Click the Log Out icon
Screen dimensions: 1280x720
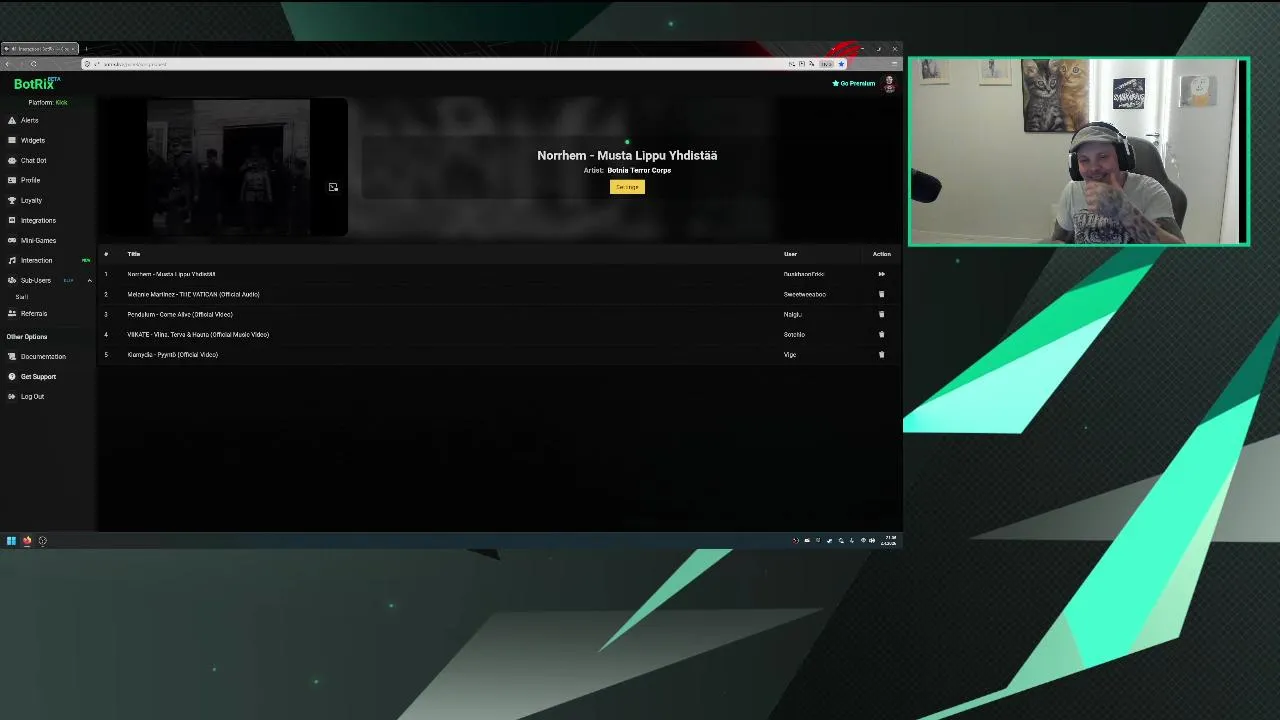(12, 396)
